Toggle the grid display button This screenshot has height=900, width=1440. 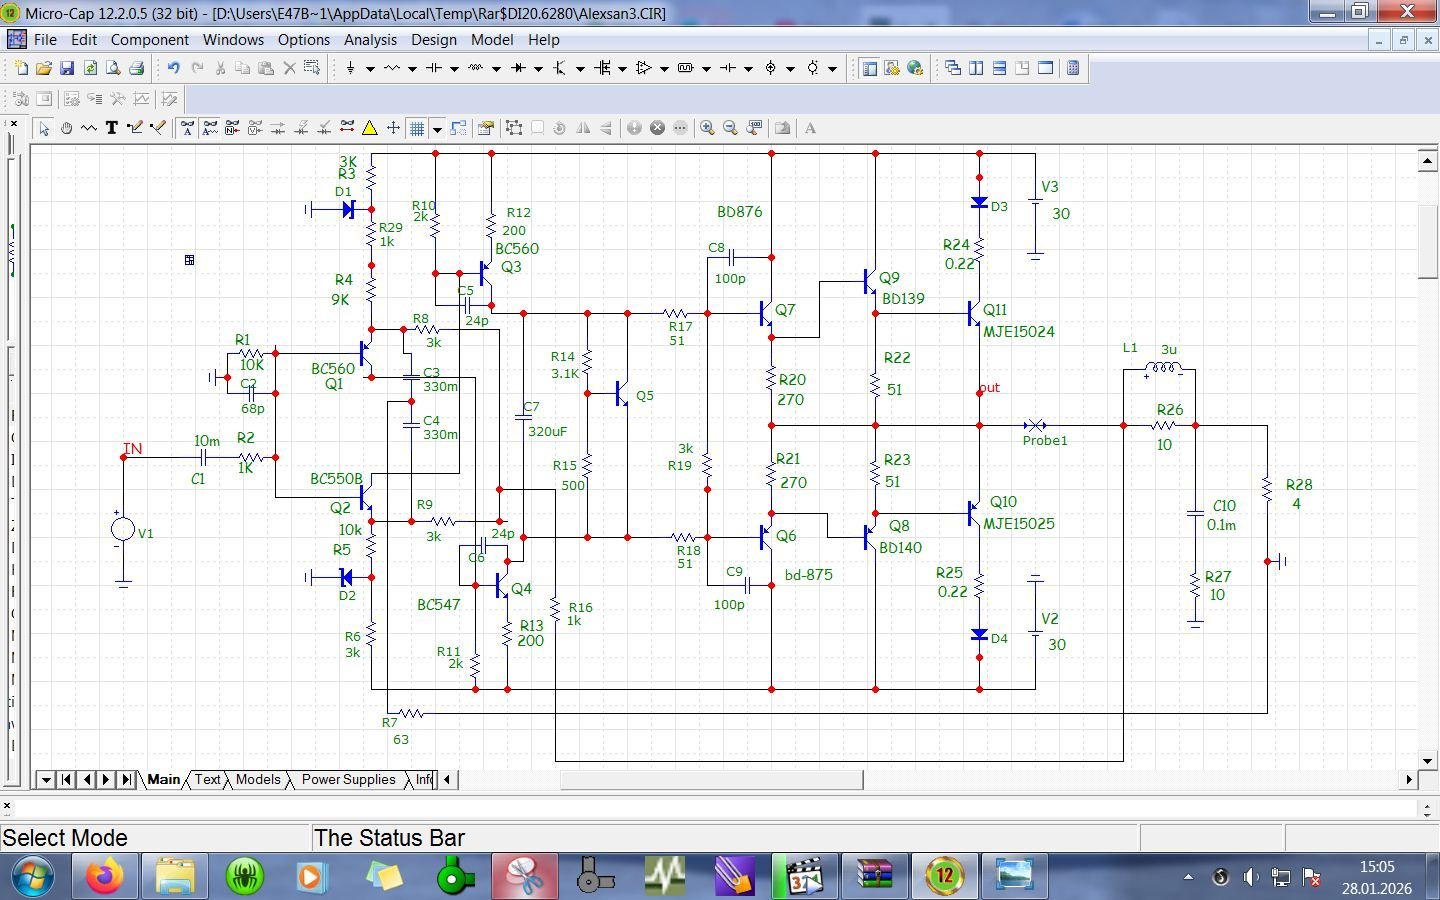(x=417, y=128)
